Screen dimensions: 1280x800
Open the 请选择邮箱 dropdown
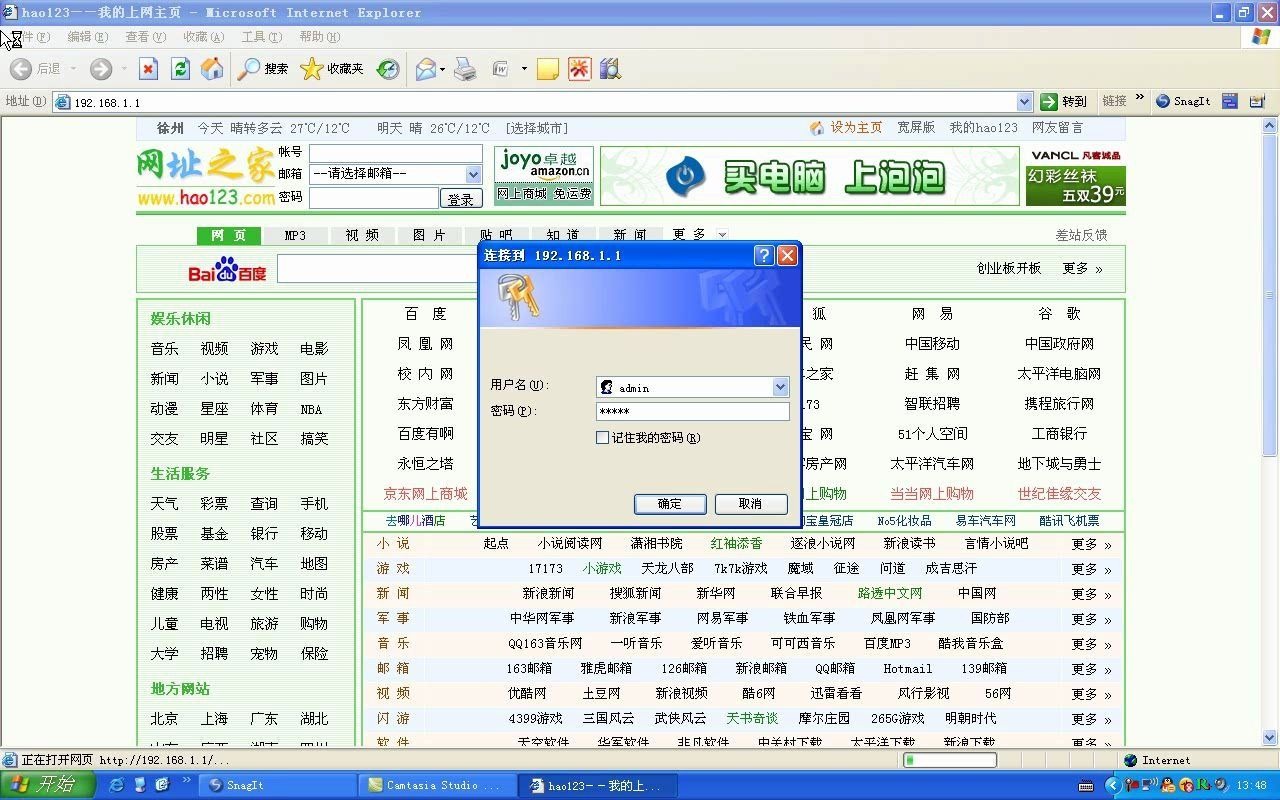[395, 174]
